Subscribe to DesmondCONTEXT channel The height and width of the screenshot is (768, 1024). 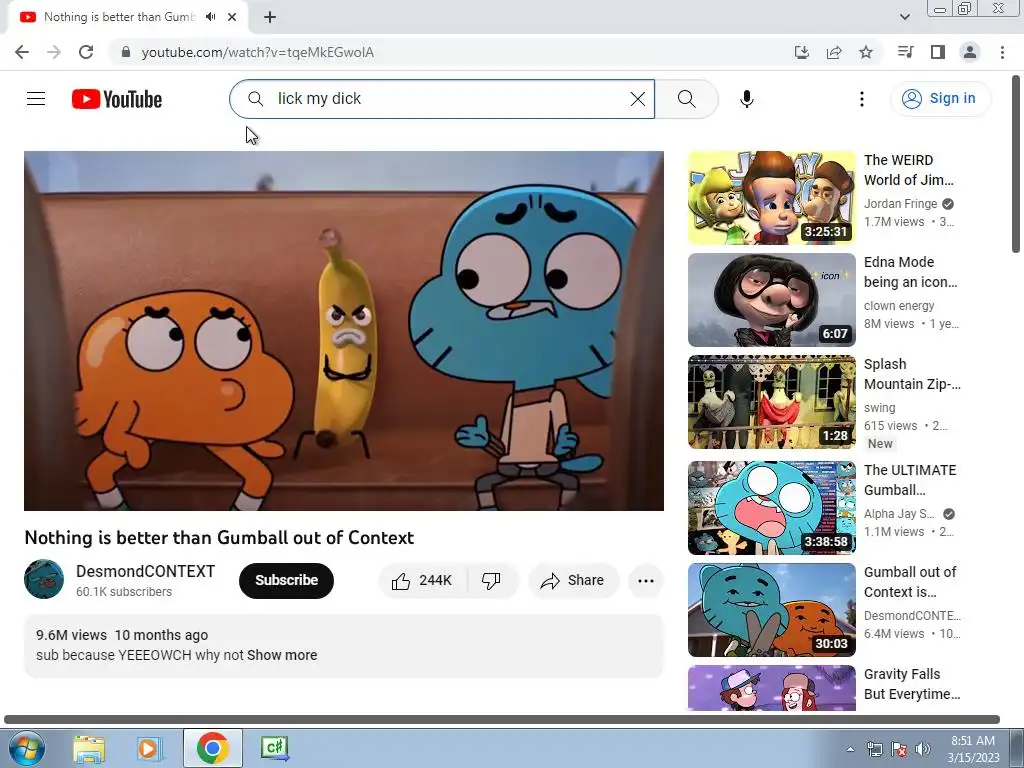(x=286, y=581)
